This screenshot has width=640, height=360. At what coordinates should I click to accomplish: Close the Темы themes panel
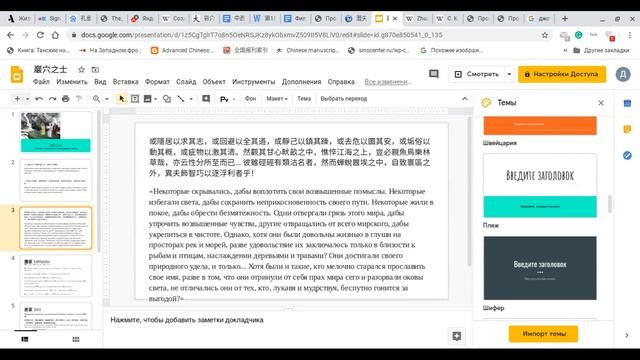click(x=601, y=103)
